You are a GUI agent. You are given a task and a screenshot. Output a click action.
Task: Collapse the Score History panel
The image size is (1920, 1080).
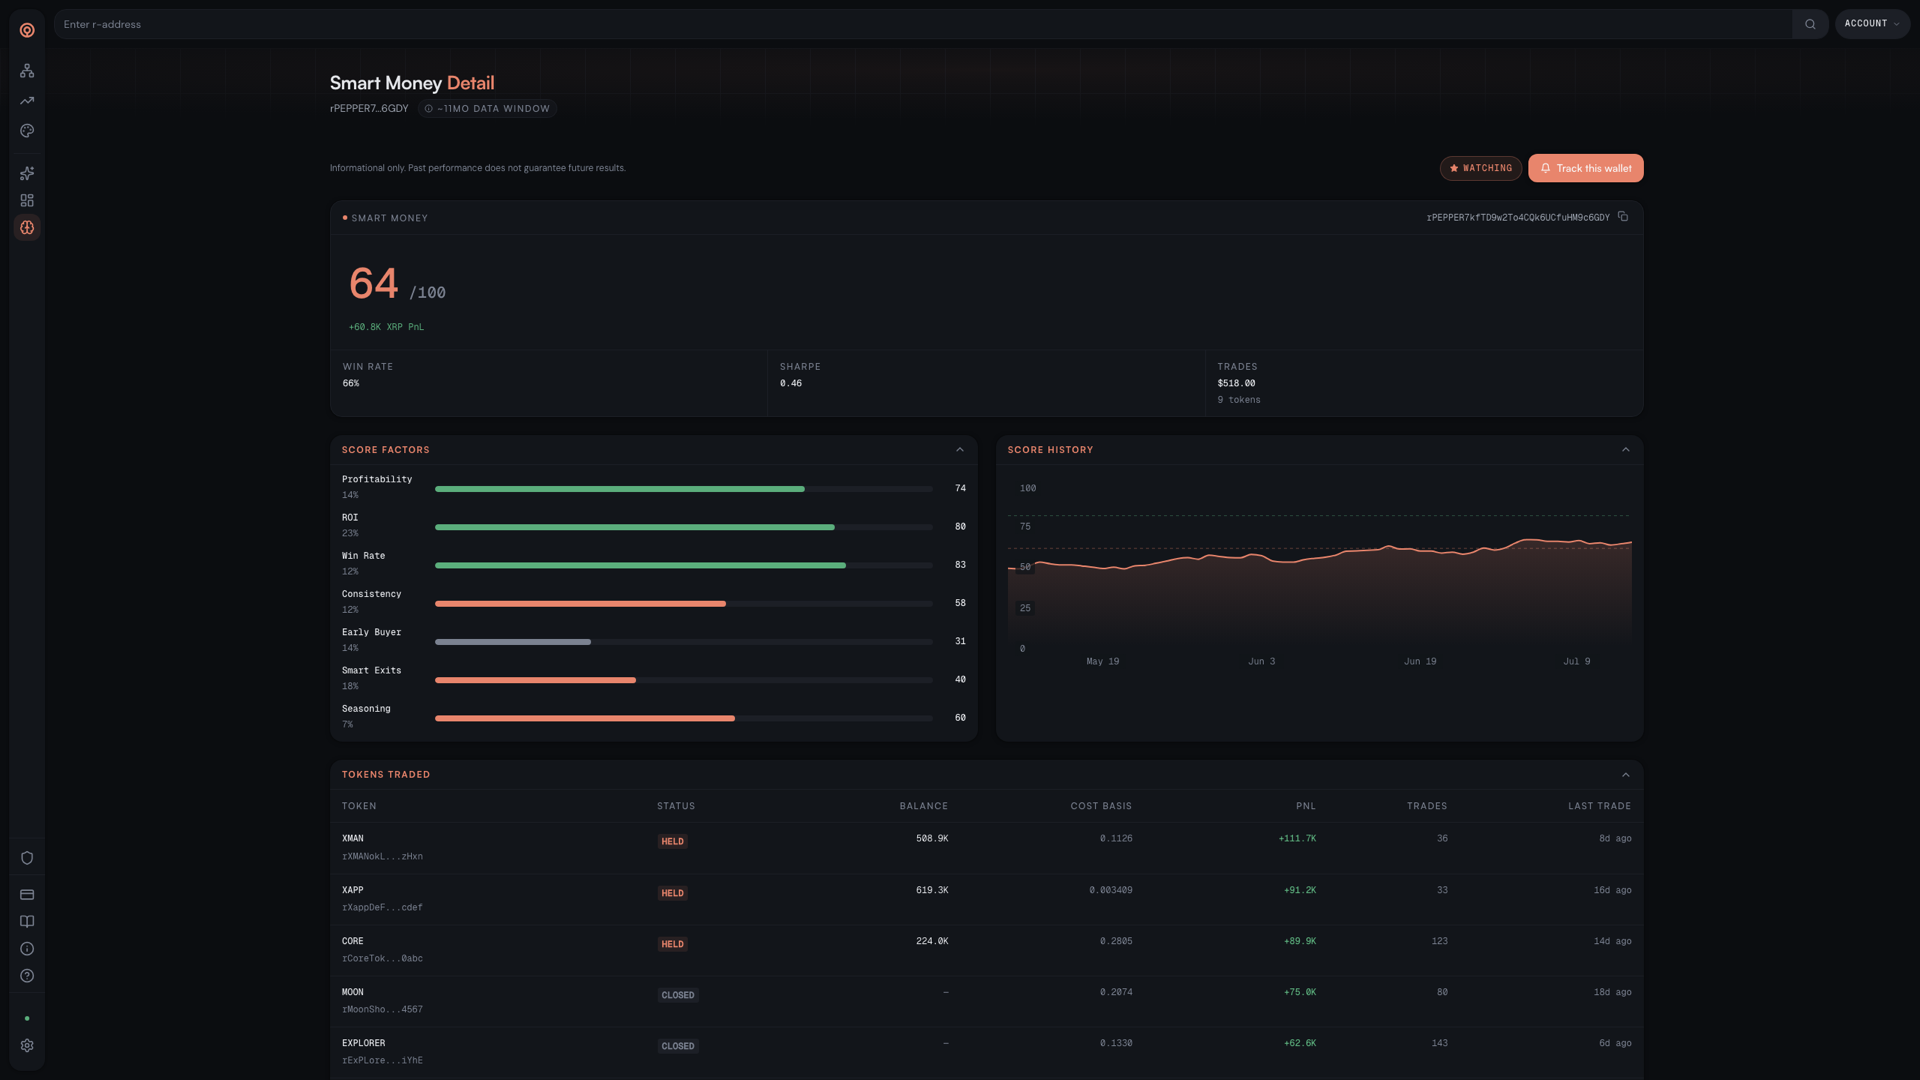click(1626, 450)
